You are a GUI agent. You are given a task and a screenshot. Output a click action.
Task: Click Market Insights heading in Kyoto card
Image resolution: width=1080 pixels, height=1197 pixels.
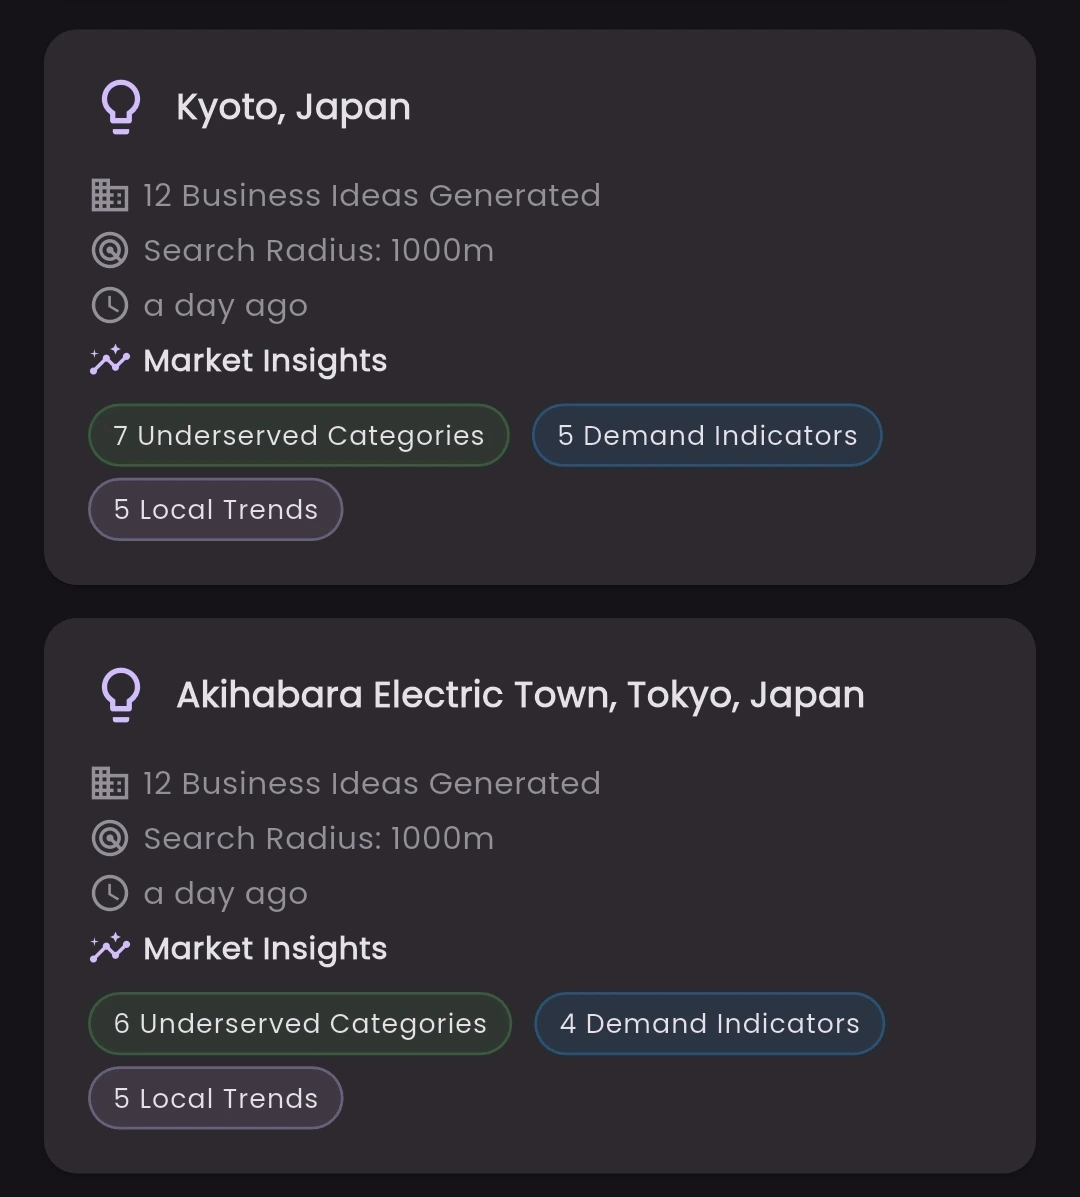click(x=265, y=361)
